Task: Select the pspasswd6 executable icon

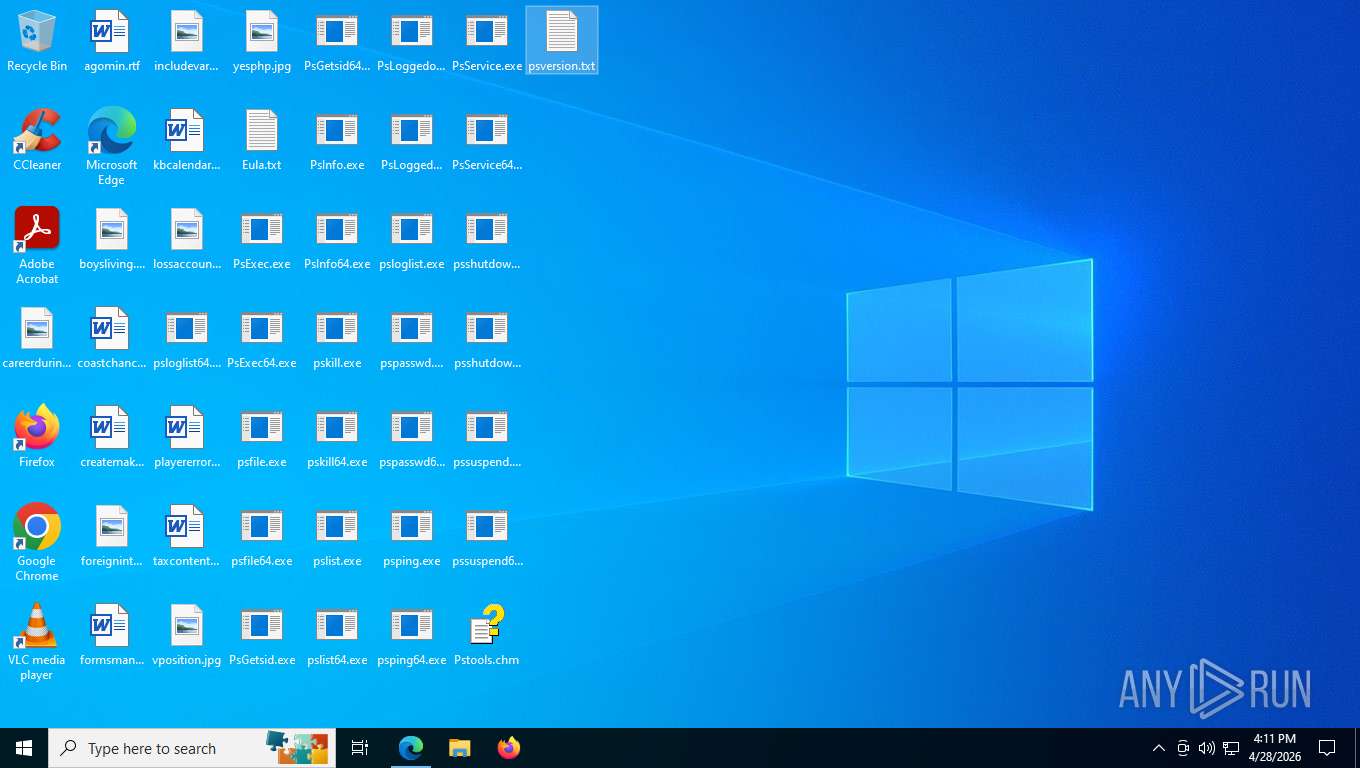Action: click(x=411, y=437)
